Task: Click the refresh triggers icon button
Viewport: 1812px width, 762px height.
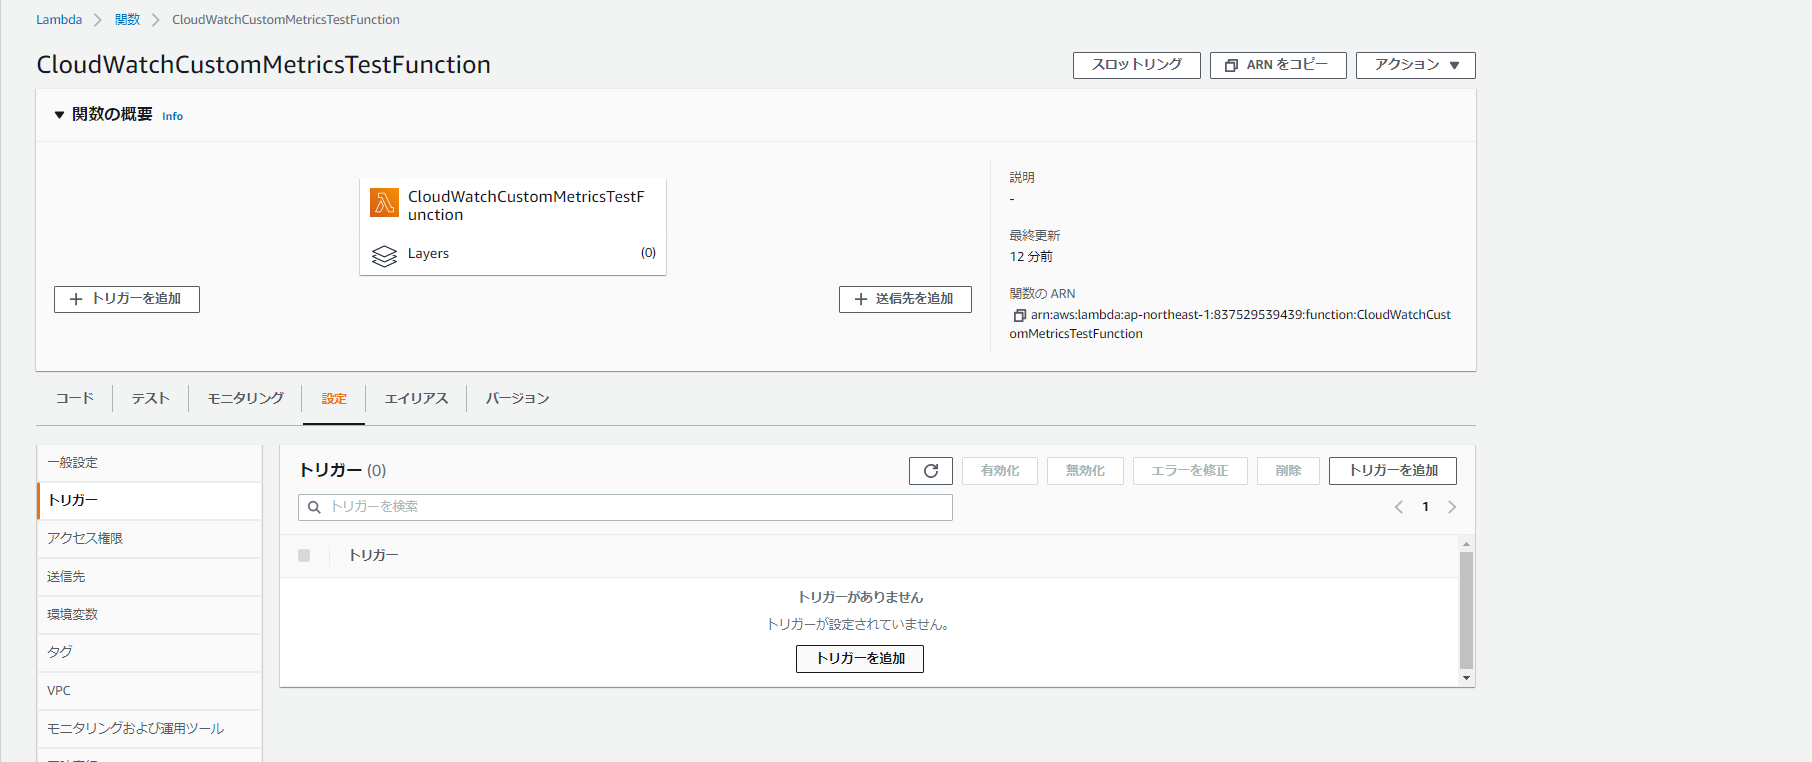Action: click(x=931, y=471)
